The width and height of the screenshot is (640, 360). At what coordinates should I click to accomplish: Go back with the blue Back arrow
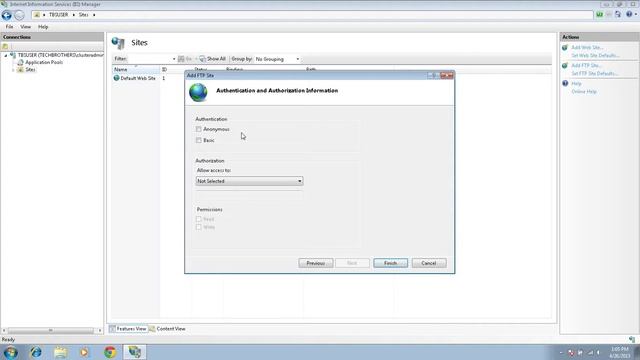[7, 15]
